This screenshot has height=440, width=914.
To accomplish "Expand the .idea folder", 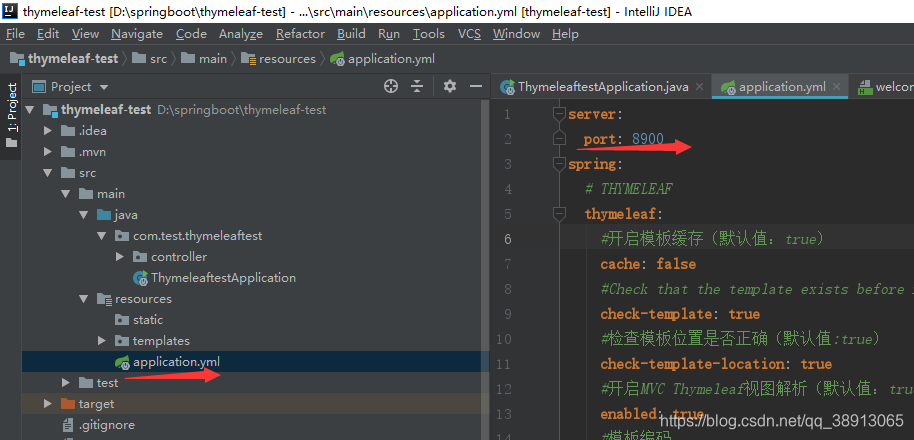I will click(x=48, y=131).
